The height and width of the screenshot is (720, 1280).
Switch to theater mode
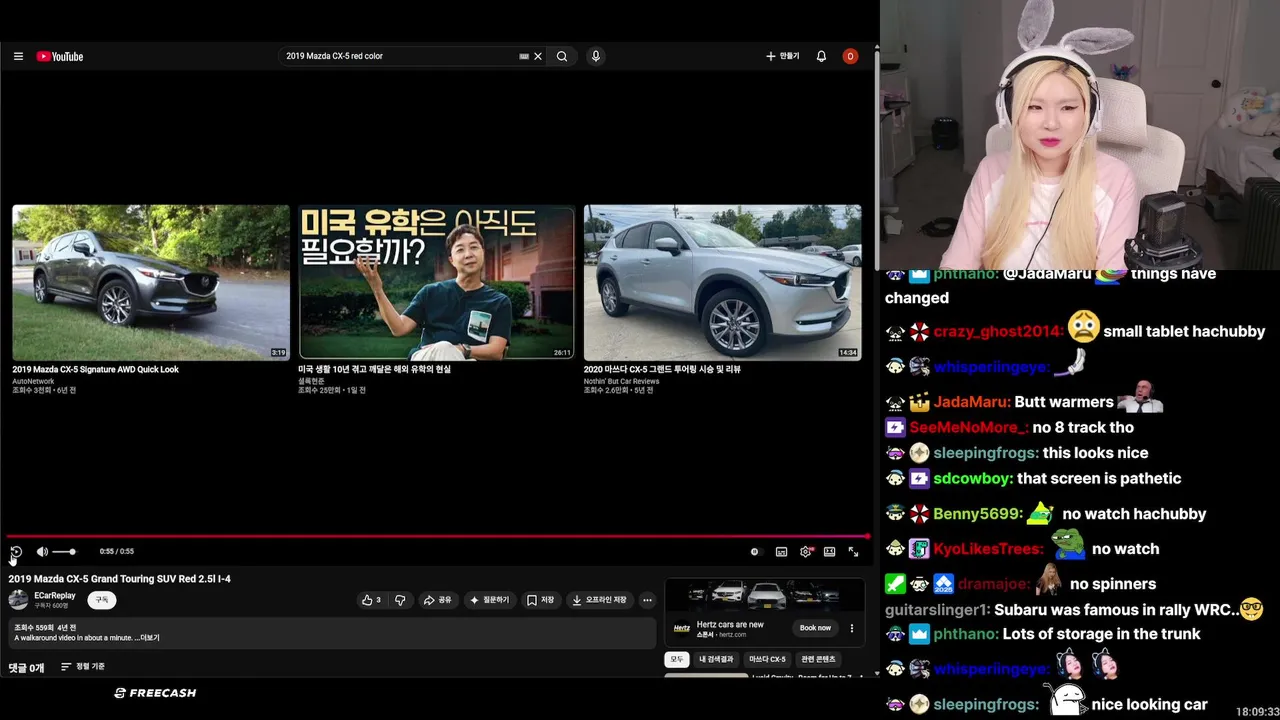point(830,552)
